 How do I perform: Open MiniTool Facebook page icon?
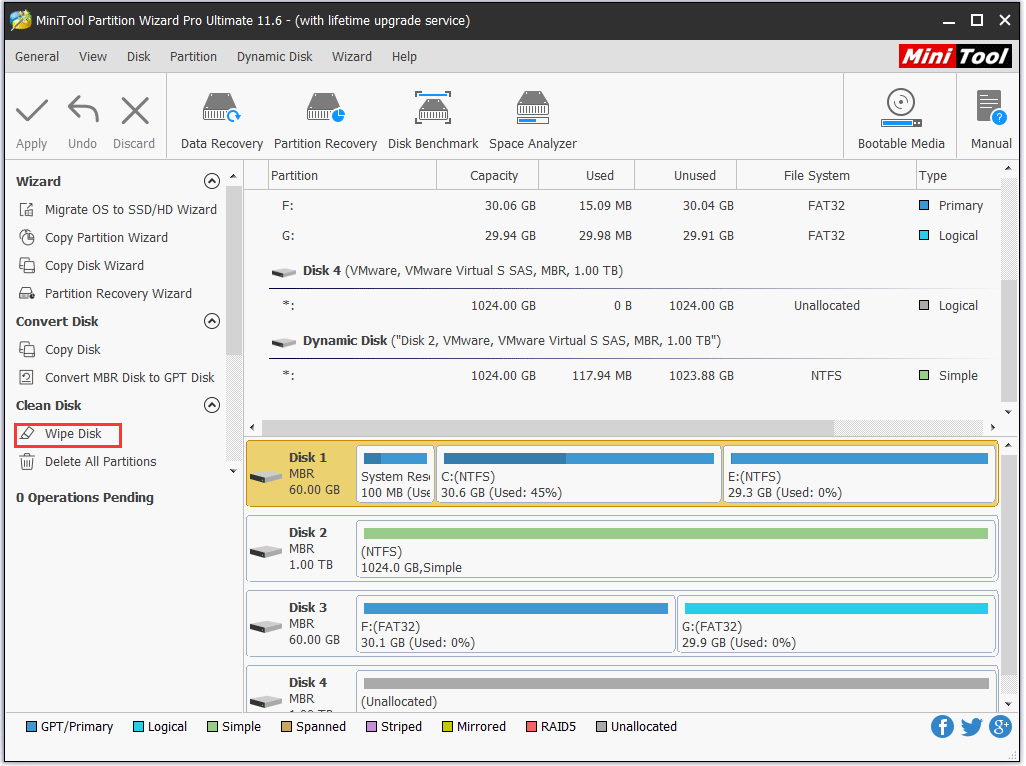pyautogui.click(x=942, y=726)
